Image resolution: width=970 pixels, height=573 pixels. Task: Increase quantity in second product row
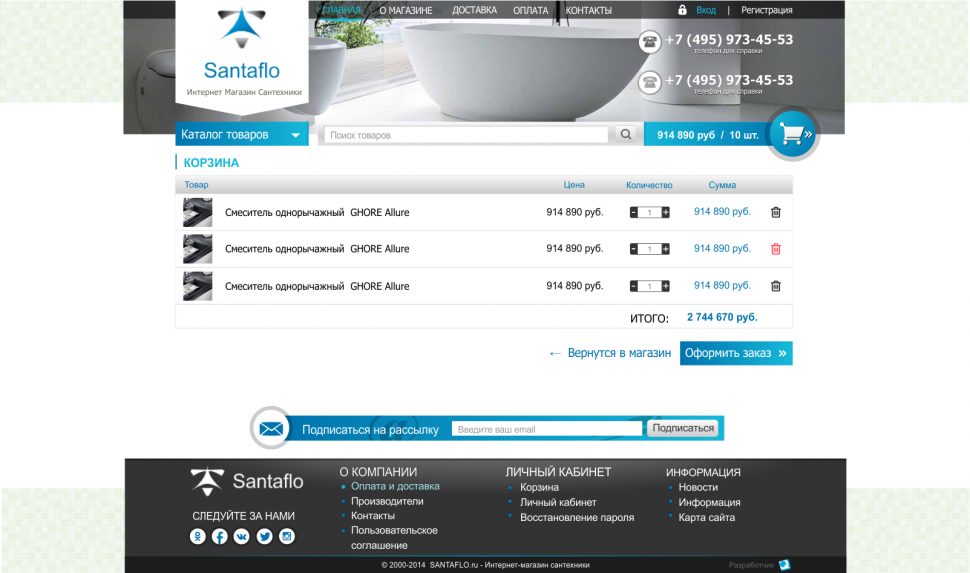click(666, 249)
